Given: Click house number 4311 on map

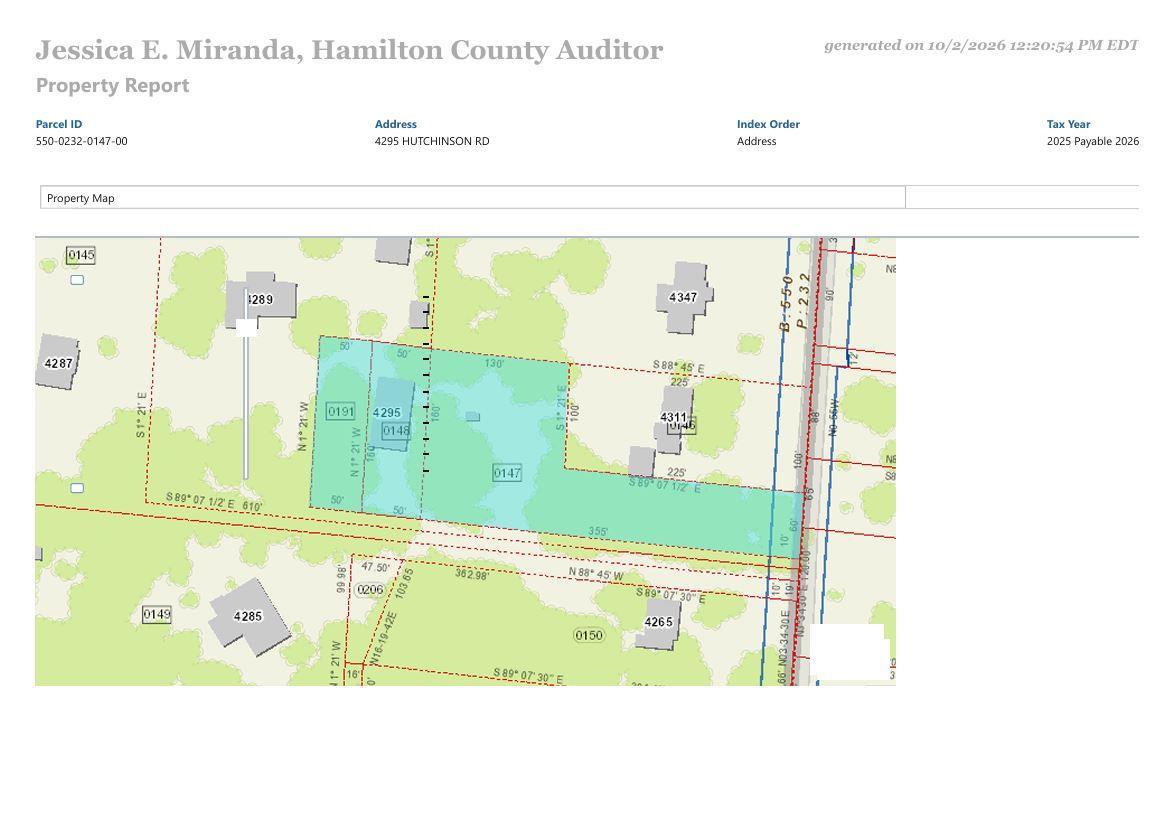Looking at the screenshot, I should click(x=673, y=417).
